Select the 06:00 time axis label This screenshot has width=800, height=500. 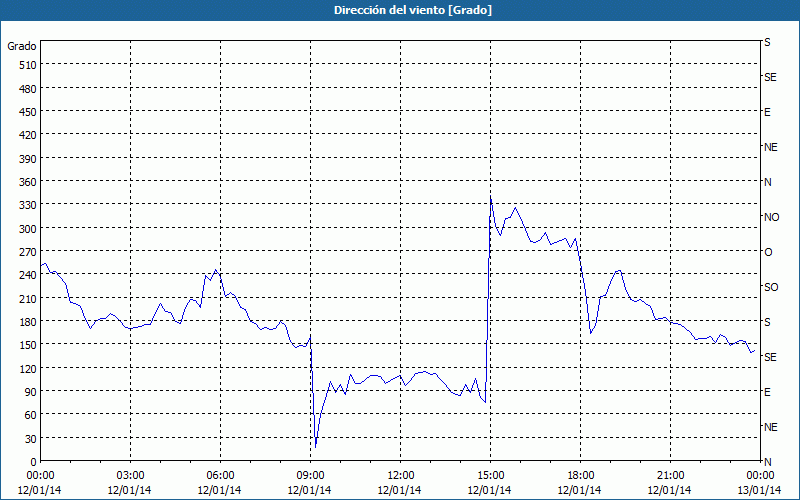[x=220, y=476]
